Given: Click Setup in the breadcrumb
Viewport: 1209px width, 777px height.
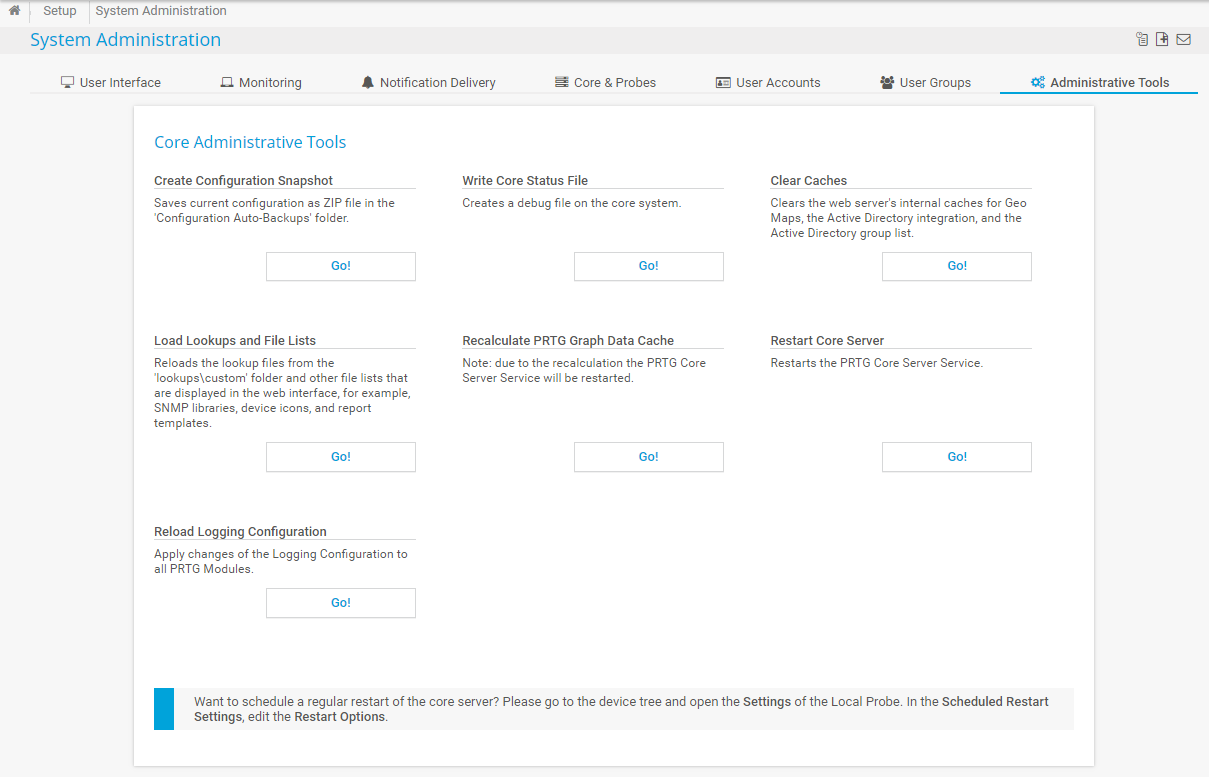Looking at the screenshot, I should click(60, 11).
